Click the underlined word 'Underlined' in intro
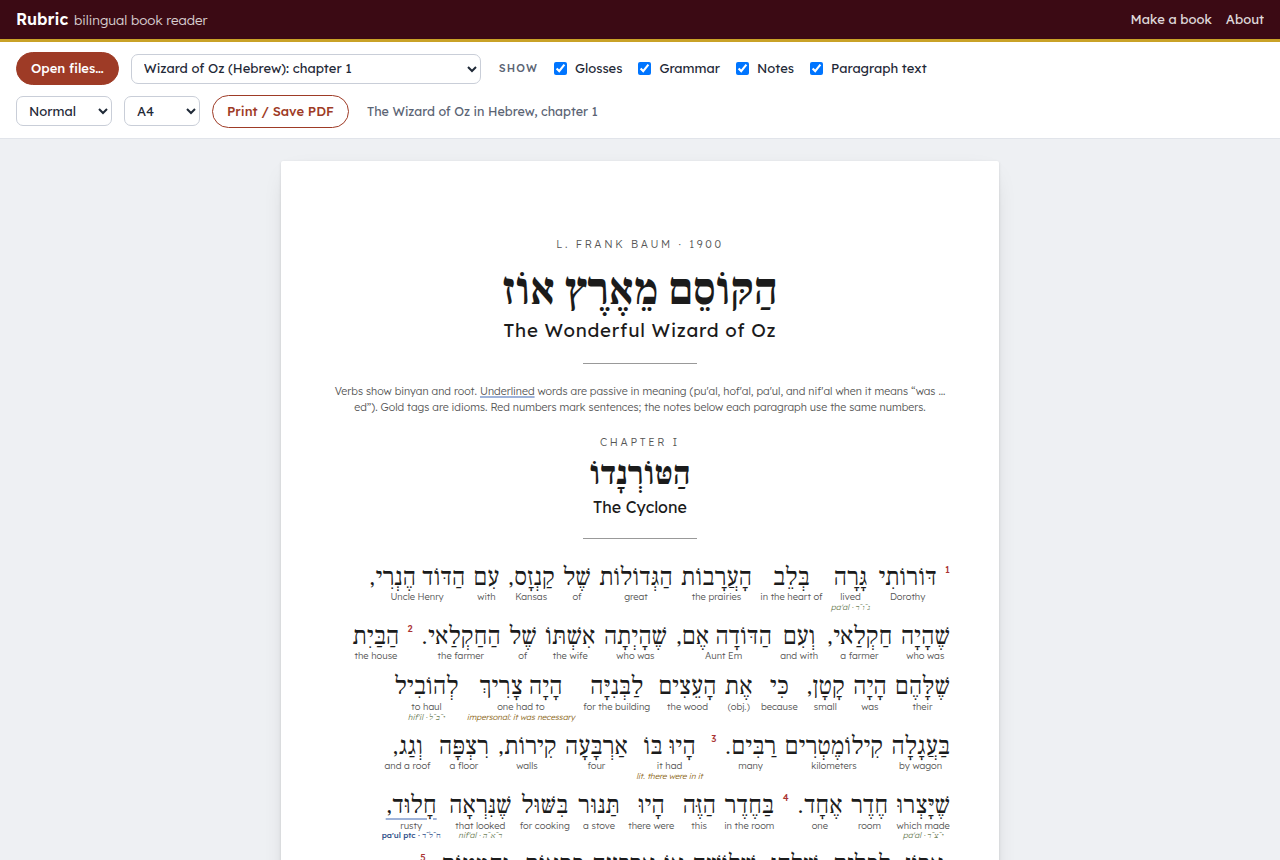 tap(507, 391)
